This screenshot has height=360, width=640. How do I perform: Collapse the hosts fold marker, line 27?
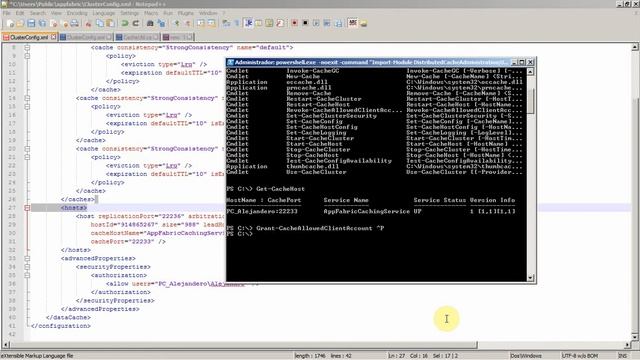27,208
